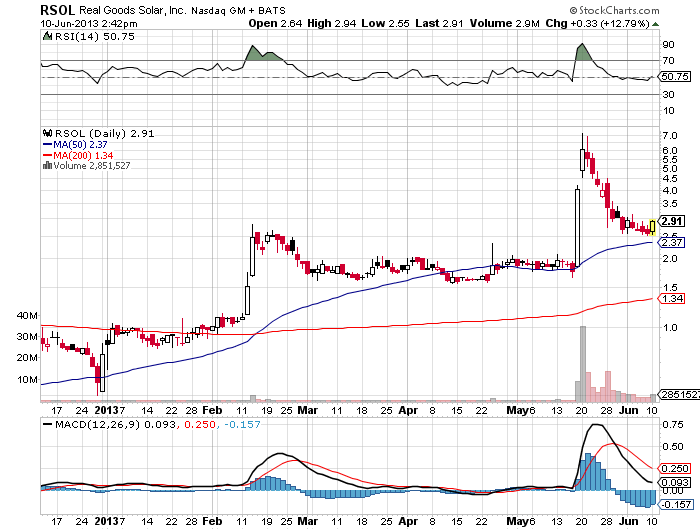Image resolution: width=700 pixels, height=530 pixels.
Task: Click the blue -0.157 histogram value in MACD label
Action: [242, 424]
